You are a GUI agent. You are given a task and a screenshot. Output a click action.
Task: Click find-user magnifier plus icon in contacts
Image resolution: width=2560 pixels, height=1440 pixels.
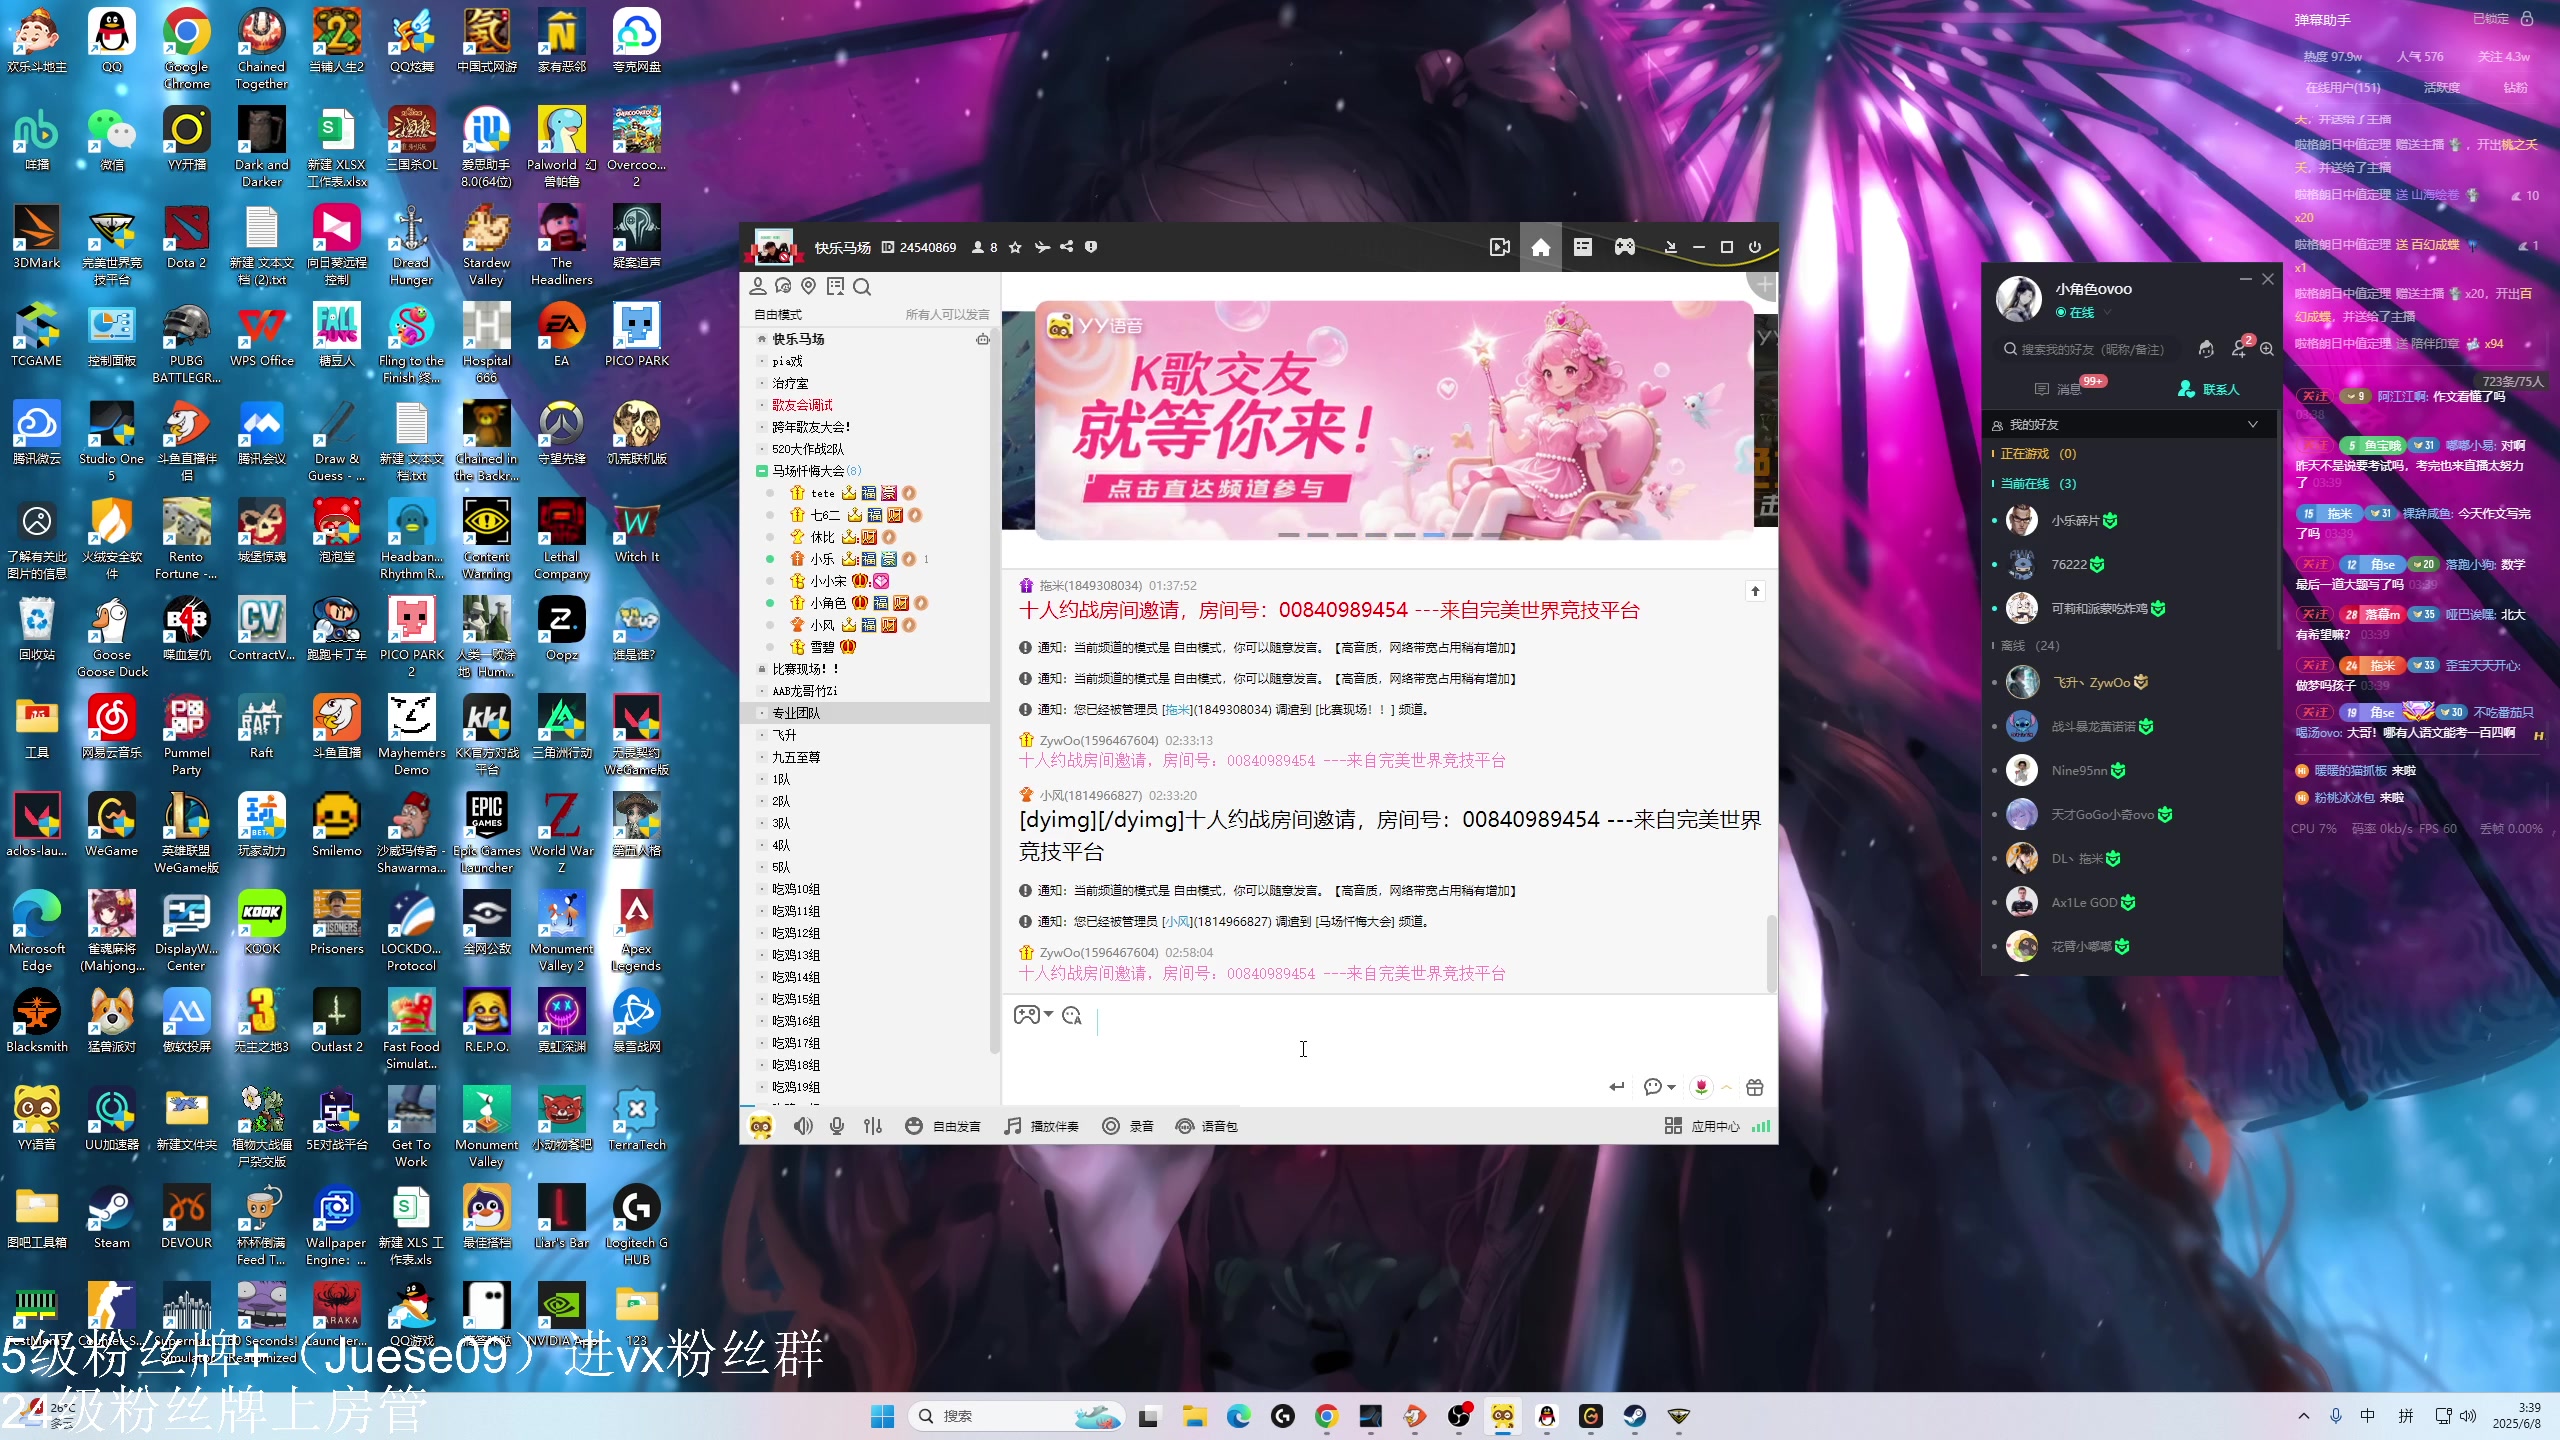[x=2267, y=349]
